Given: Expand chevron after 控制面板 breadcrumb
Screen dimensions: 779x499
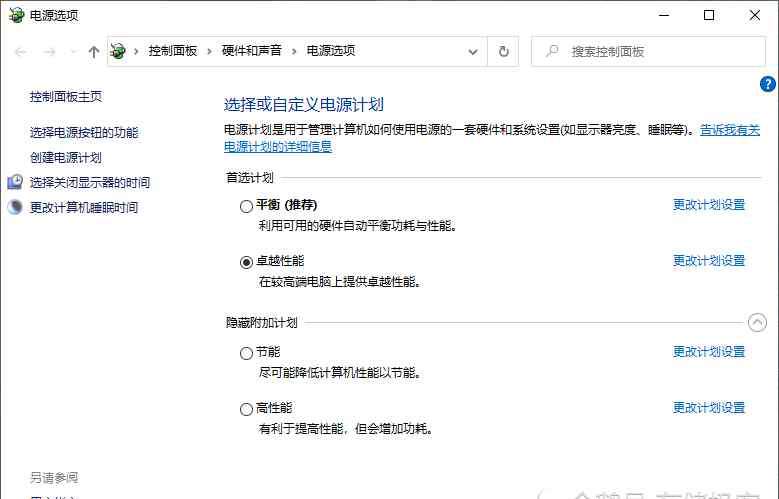Looking at the screenshot, I should (x=210, y=51).
